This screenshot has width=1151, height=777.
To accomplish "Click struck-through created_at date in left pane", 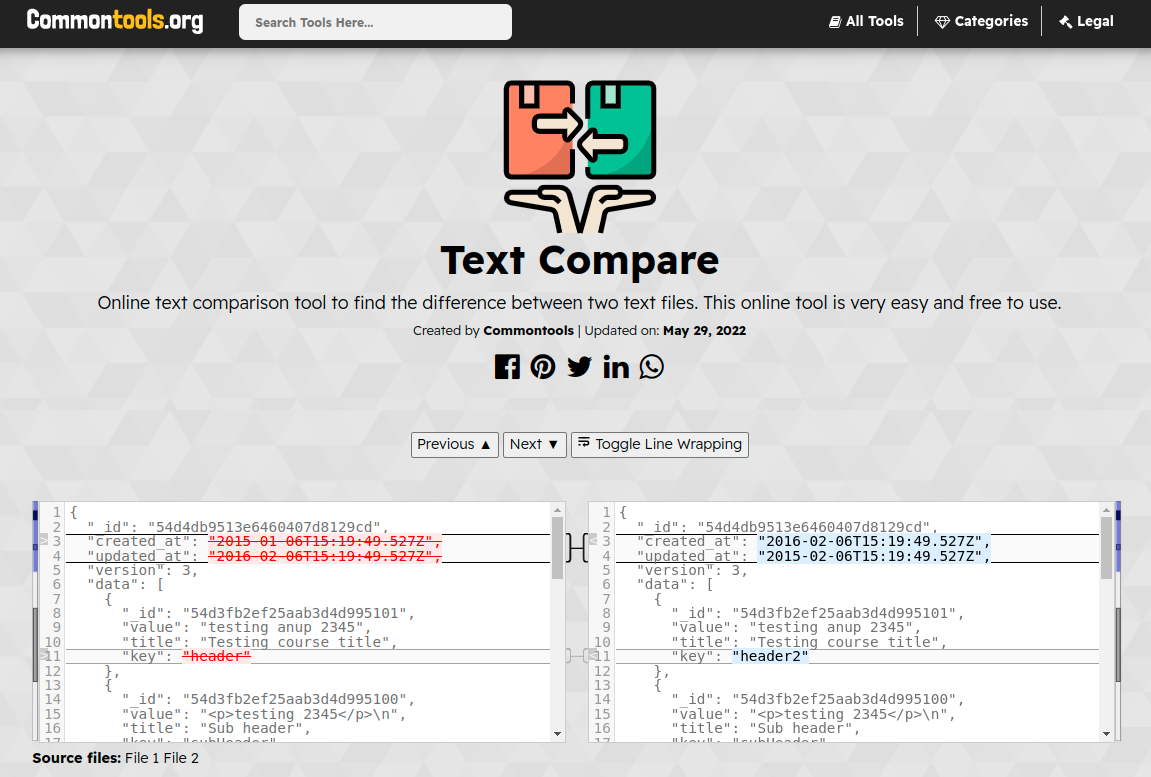I will click(x=325, y=541).
